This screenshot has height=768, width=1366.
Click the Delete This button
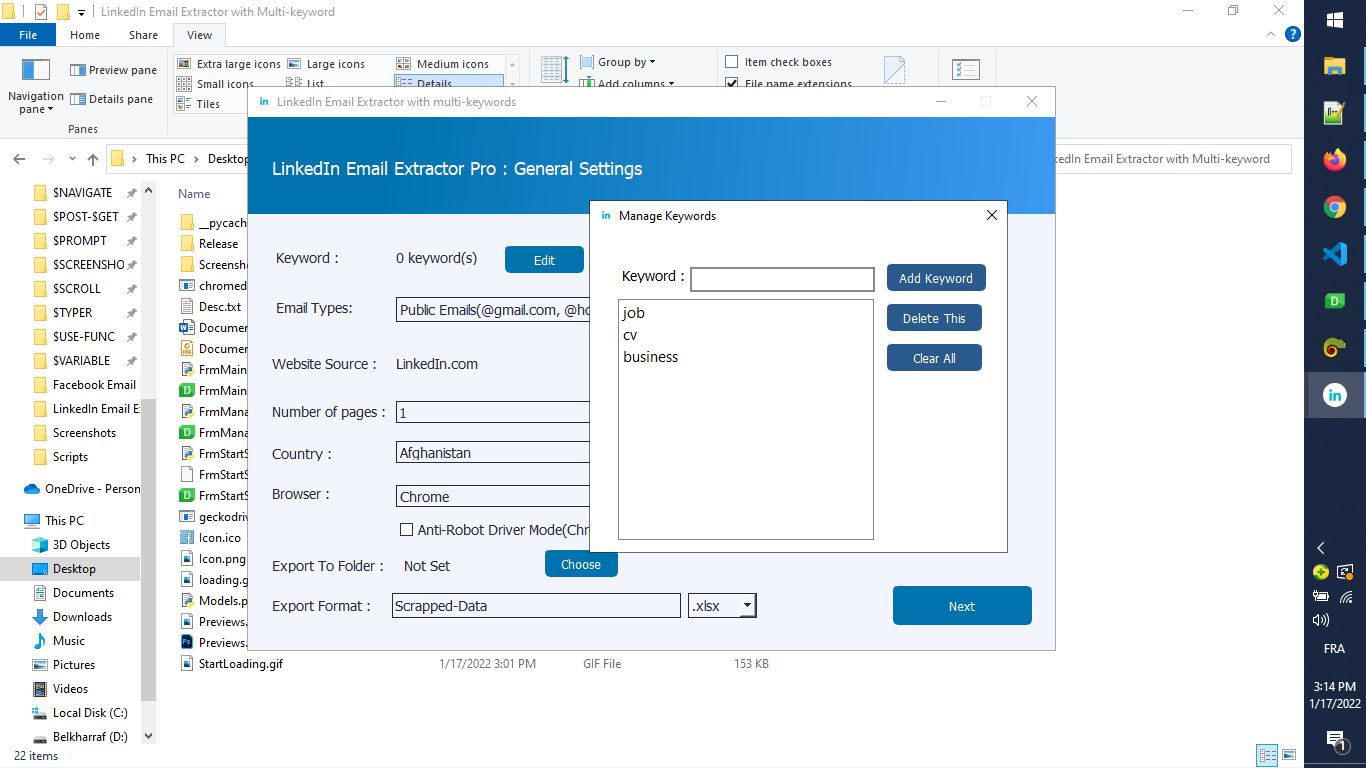pos(934,318)
